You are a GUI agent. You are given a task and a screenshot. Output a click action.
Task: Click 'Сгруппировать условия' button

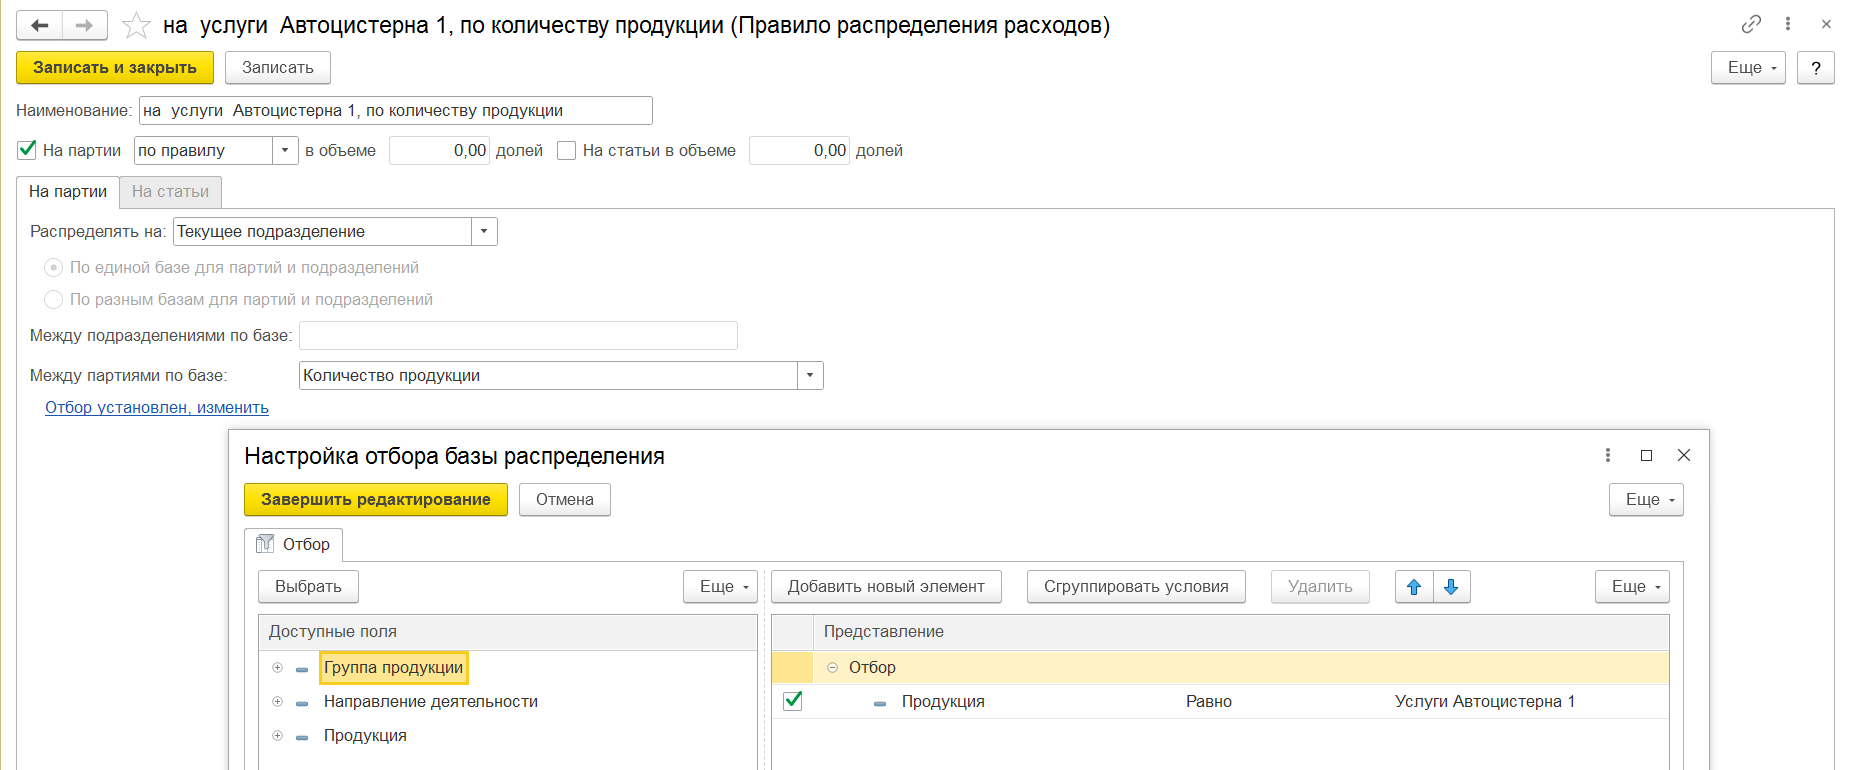click(x=1136, y=587)
